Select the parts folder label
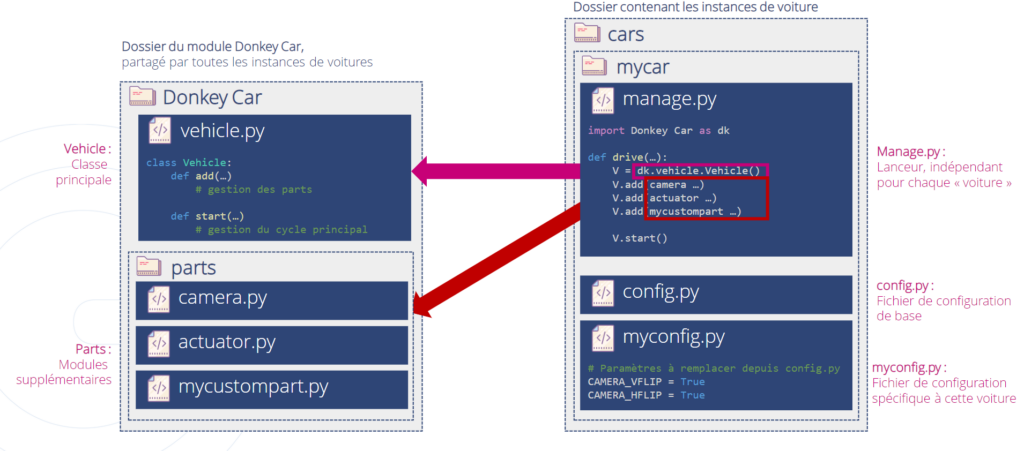This screenshot has height=451, width=1024. pos(193,268)
